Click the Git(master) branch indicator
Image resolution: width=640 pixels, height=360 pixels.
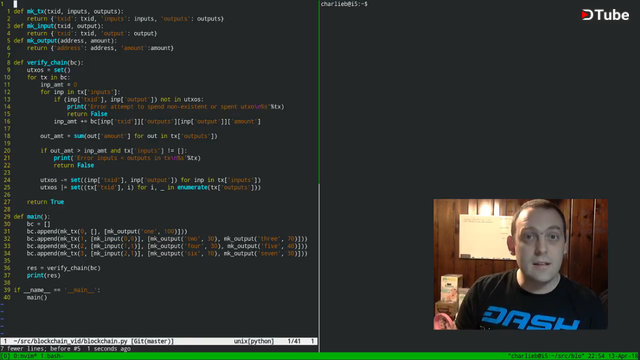click(152, 341)
